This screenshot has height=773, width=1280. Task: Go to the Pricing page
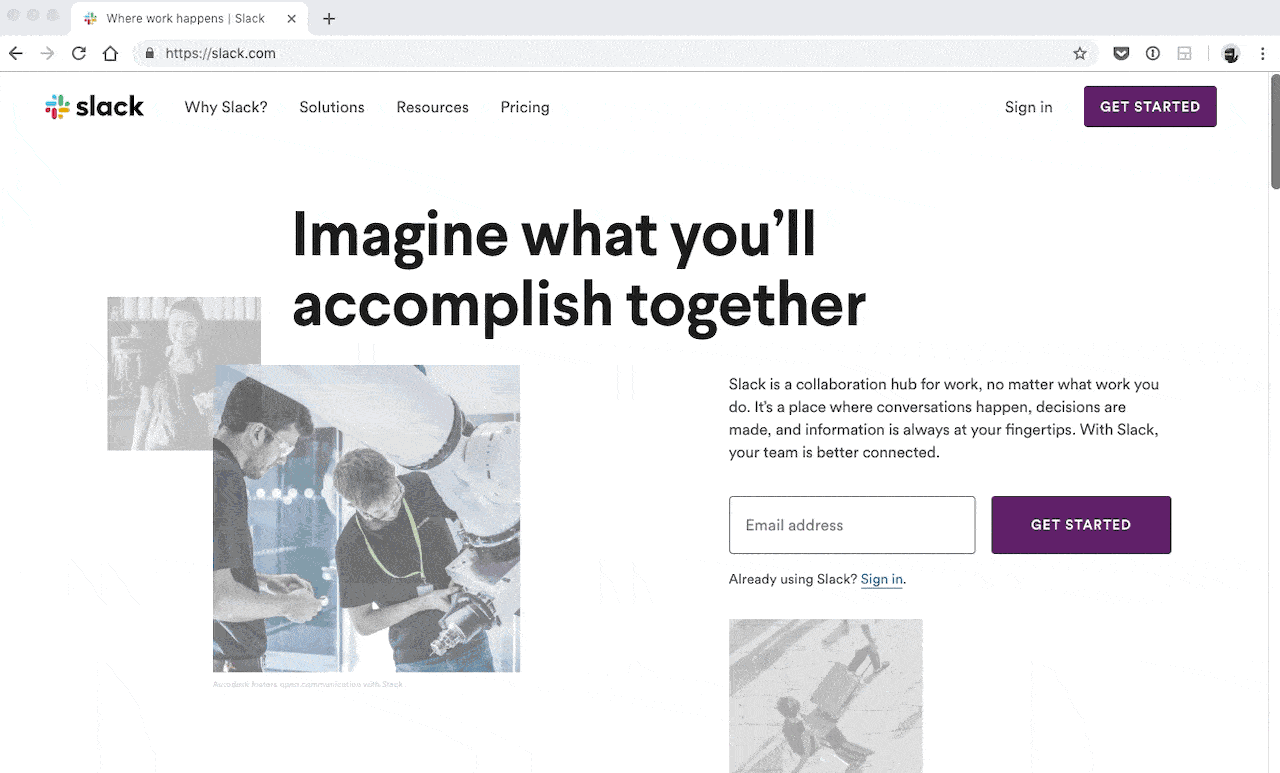pyautogui.click(x=525, y=107)
